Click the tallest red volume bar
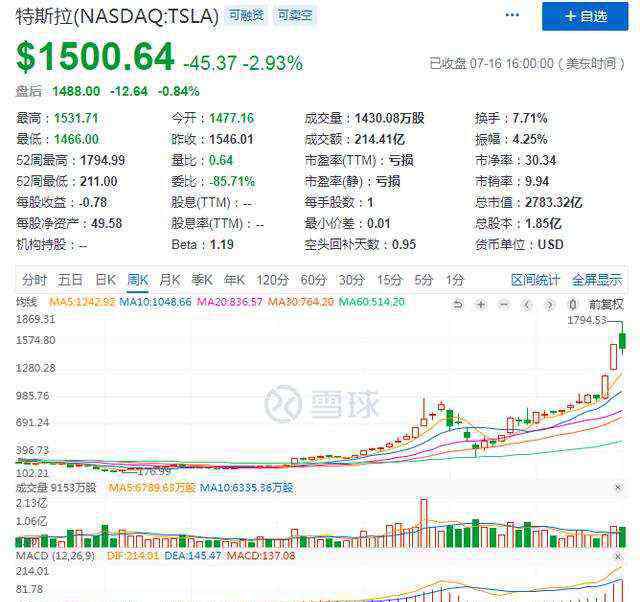 424,522
